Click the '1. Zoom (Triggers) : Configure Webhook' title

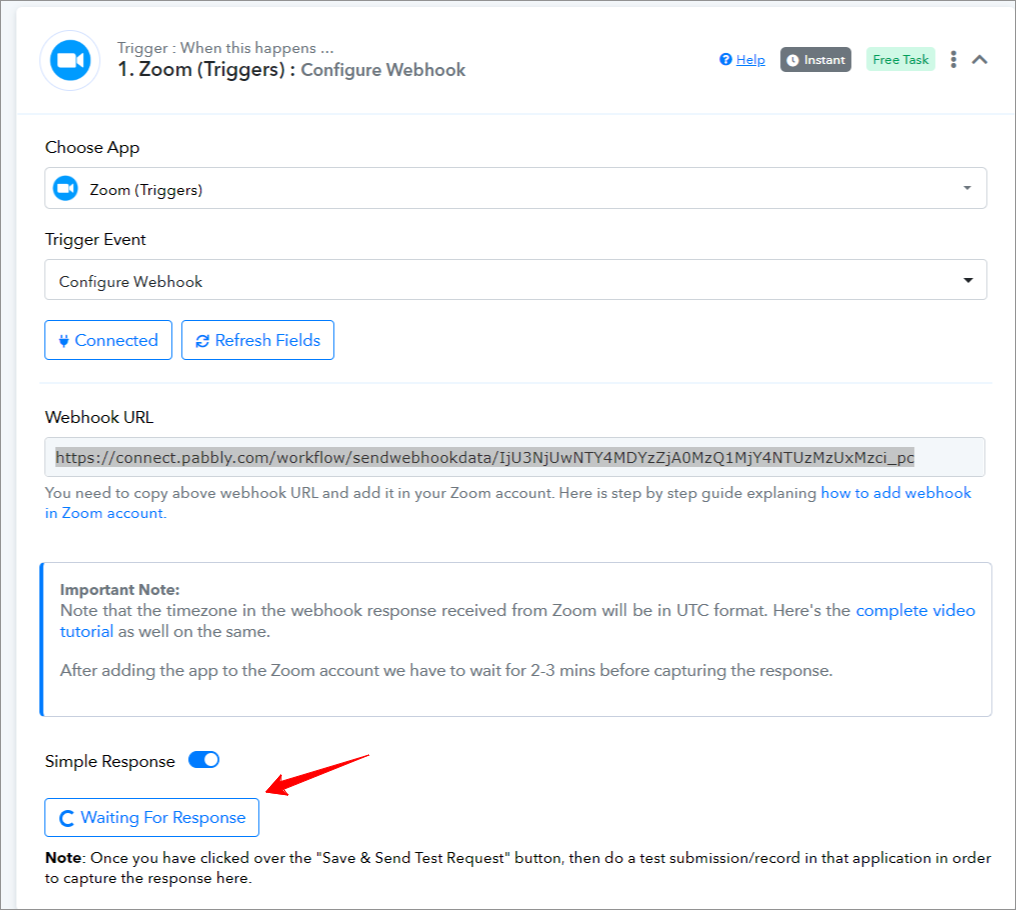pos(292,69)
